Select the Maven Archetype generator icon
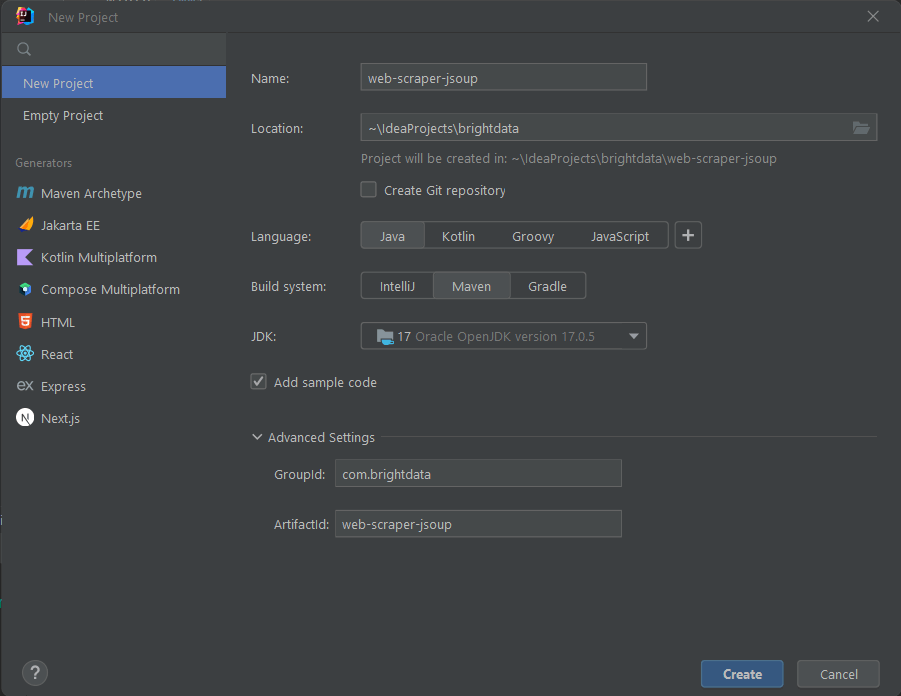Image resolution: width=901 pixels, height=696 pixels. (25, 193)
